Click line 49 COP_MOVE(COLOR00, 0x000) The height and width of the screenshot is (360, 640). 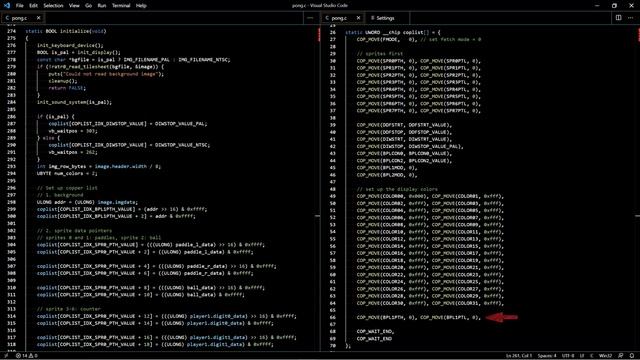pos(393,196)
